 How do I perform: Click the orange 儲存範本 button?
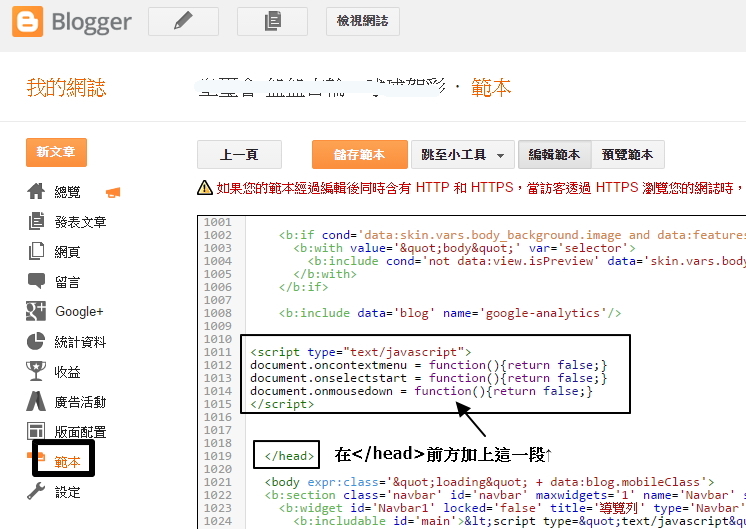point(360,155)
